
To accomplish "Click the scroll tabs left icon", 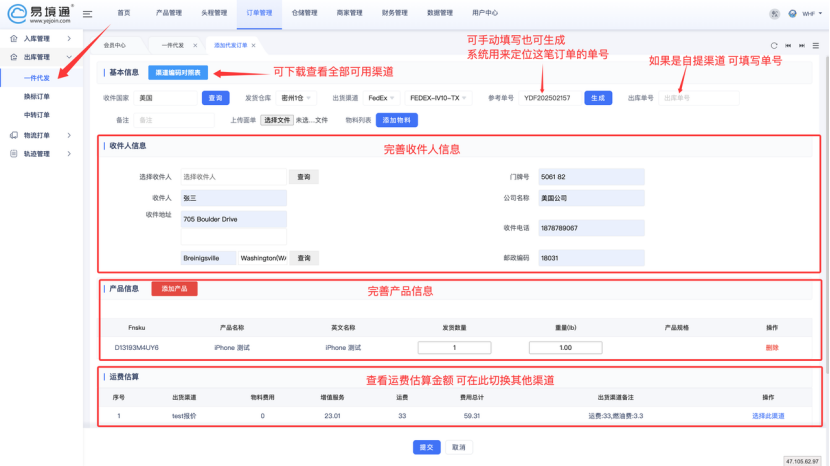I will point(789,46).
